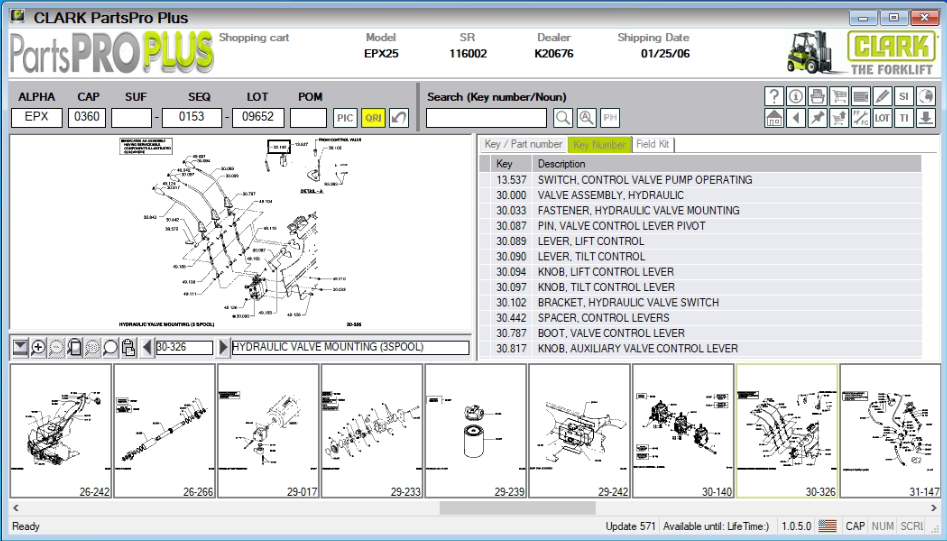Screen dimensions: 947x541
Task: Select row 30.000 VALVE ASSEMBLY, HYDRAULIC
Action: [x=701, y=195]
